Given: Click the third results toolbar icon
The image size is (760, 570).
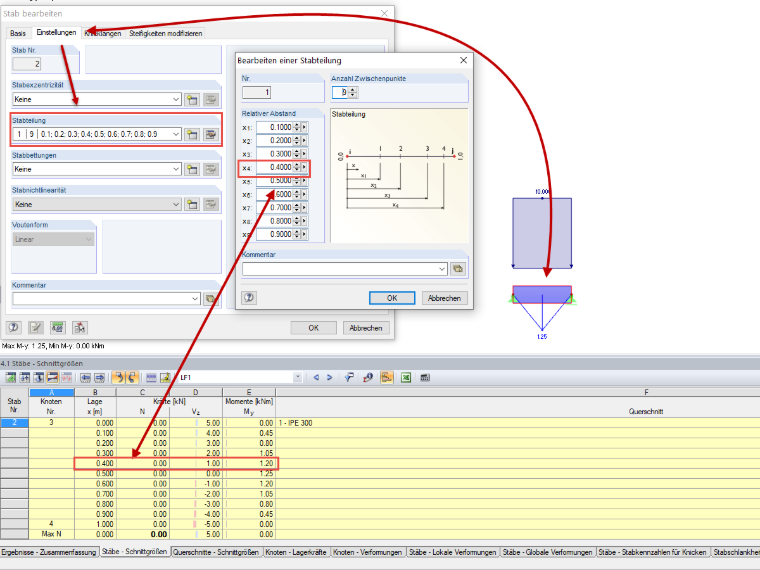Looking at the screenshot, I should 39,378.
